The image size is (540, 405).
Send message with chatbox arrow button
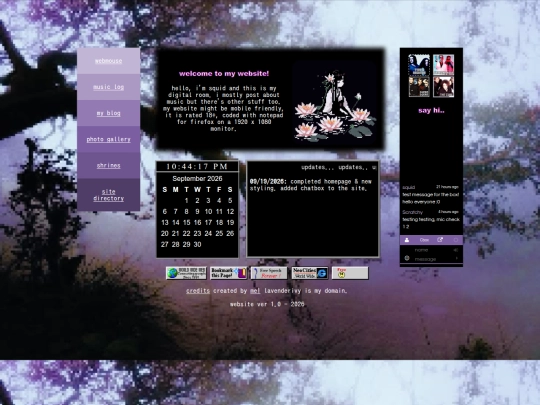pyautogui.click(x=457, y=258)
